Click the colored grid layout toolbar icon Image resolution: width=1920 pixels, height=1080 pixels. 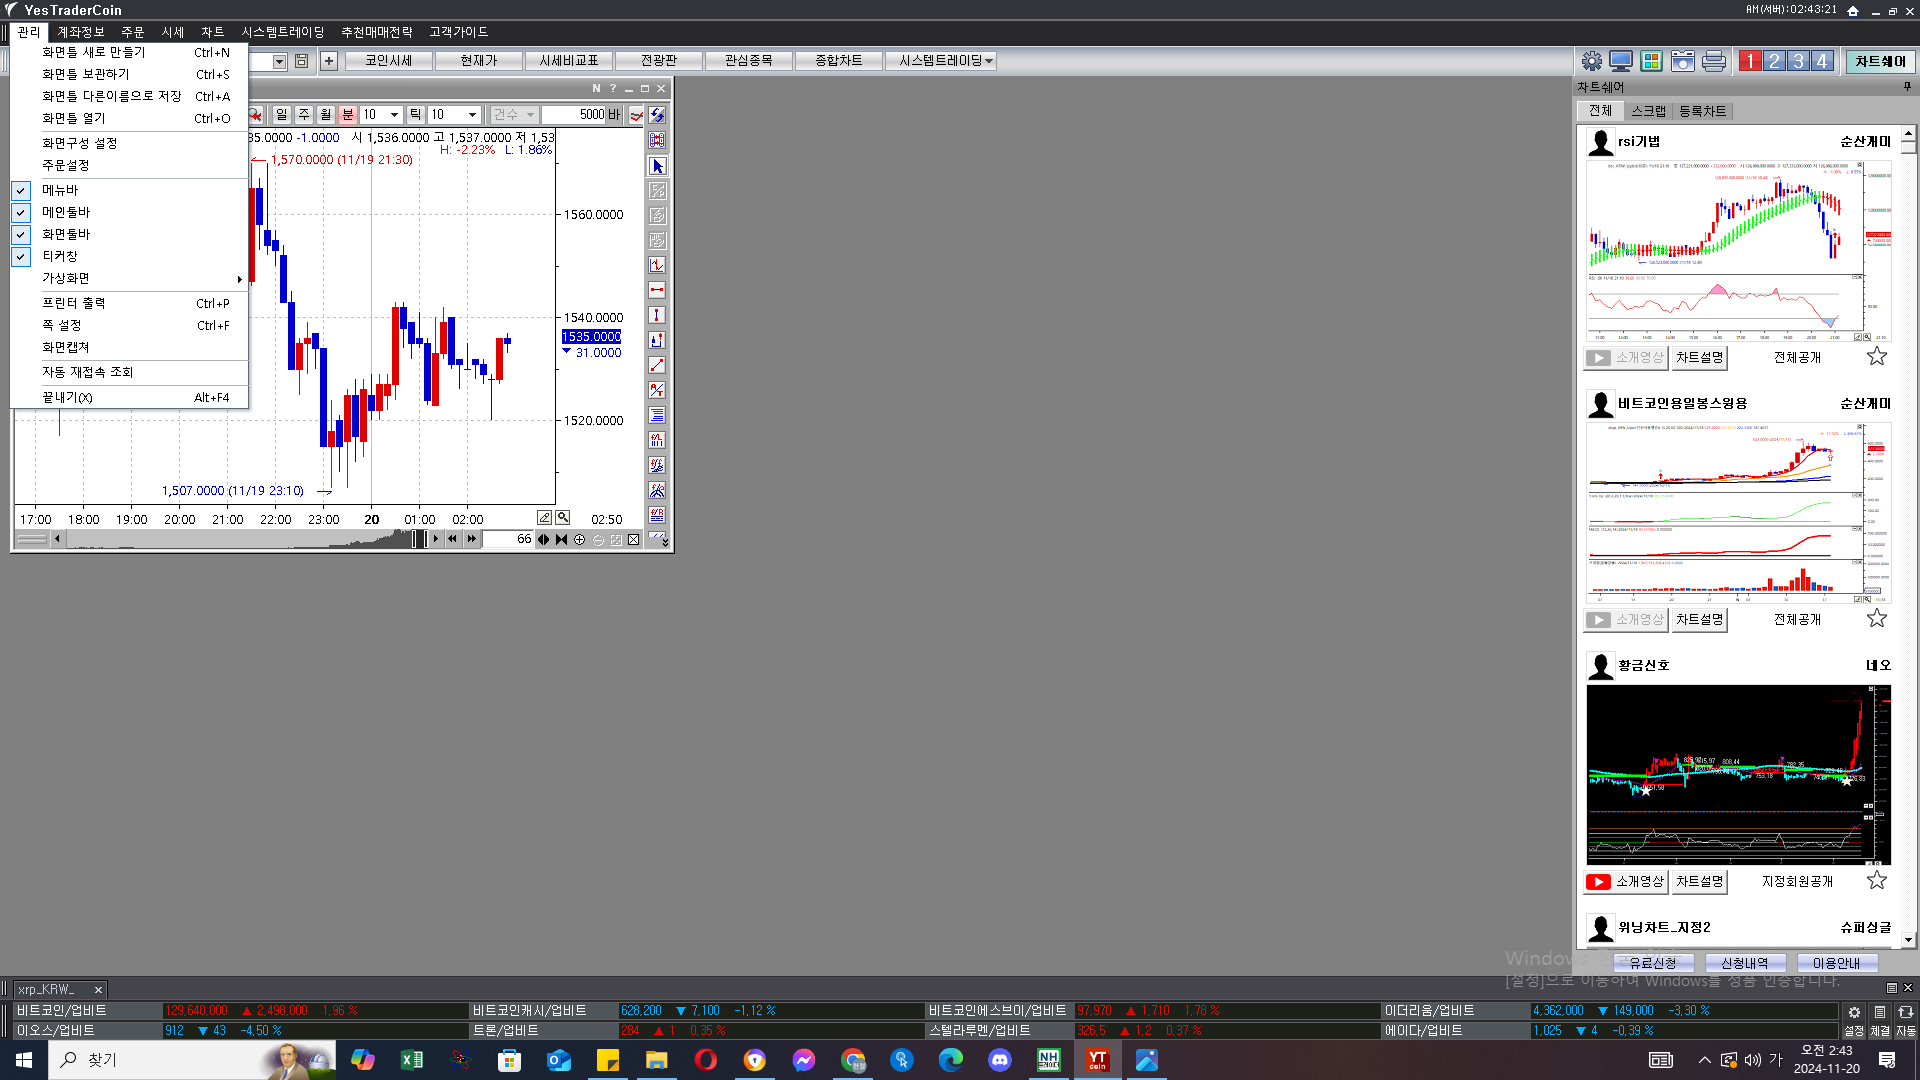(x=1651, y=61)
